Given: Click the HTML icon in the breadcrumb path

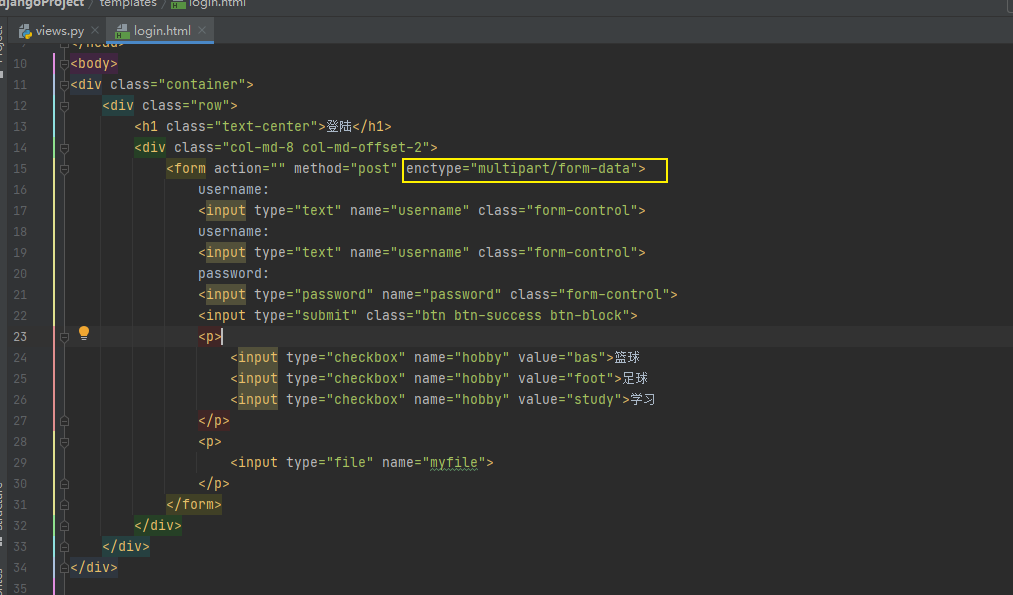Looking at the screenshot, I should point(178,4).
